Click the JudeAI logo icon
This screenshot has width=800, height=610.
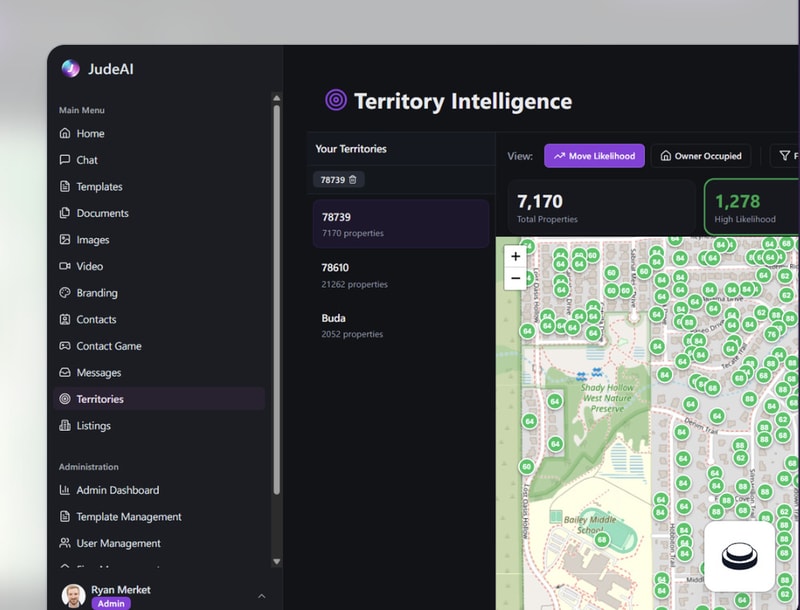[70, 69]
